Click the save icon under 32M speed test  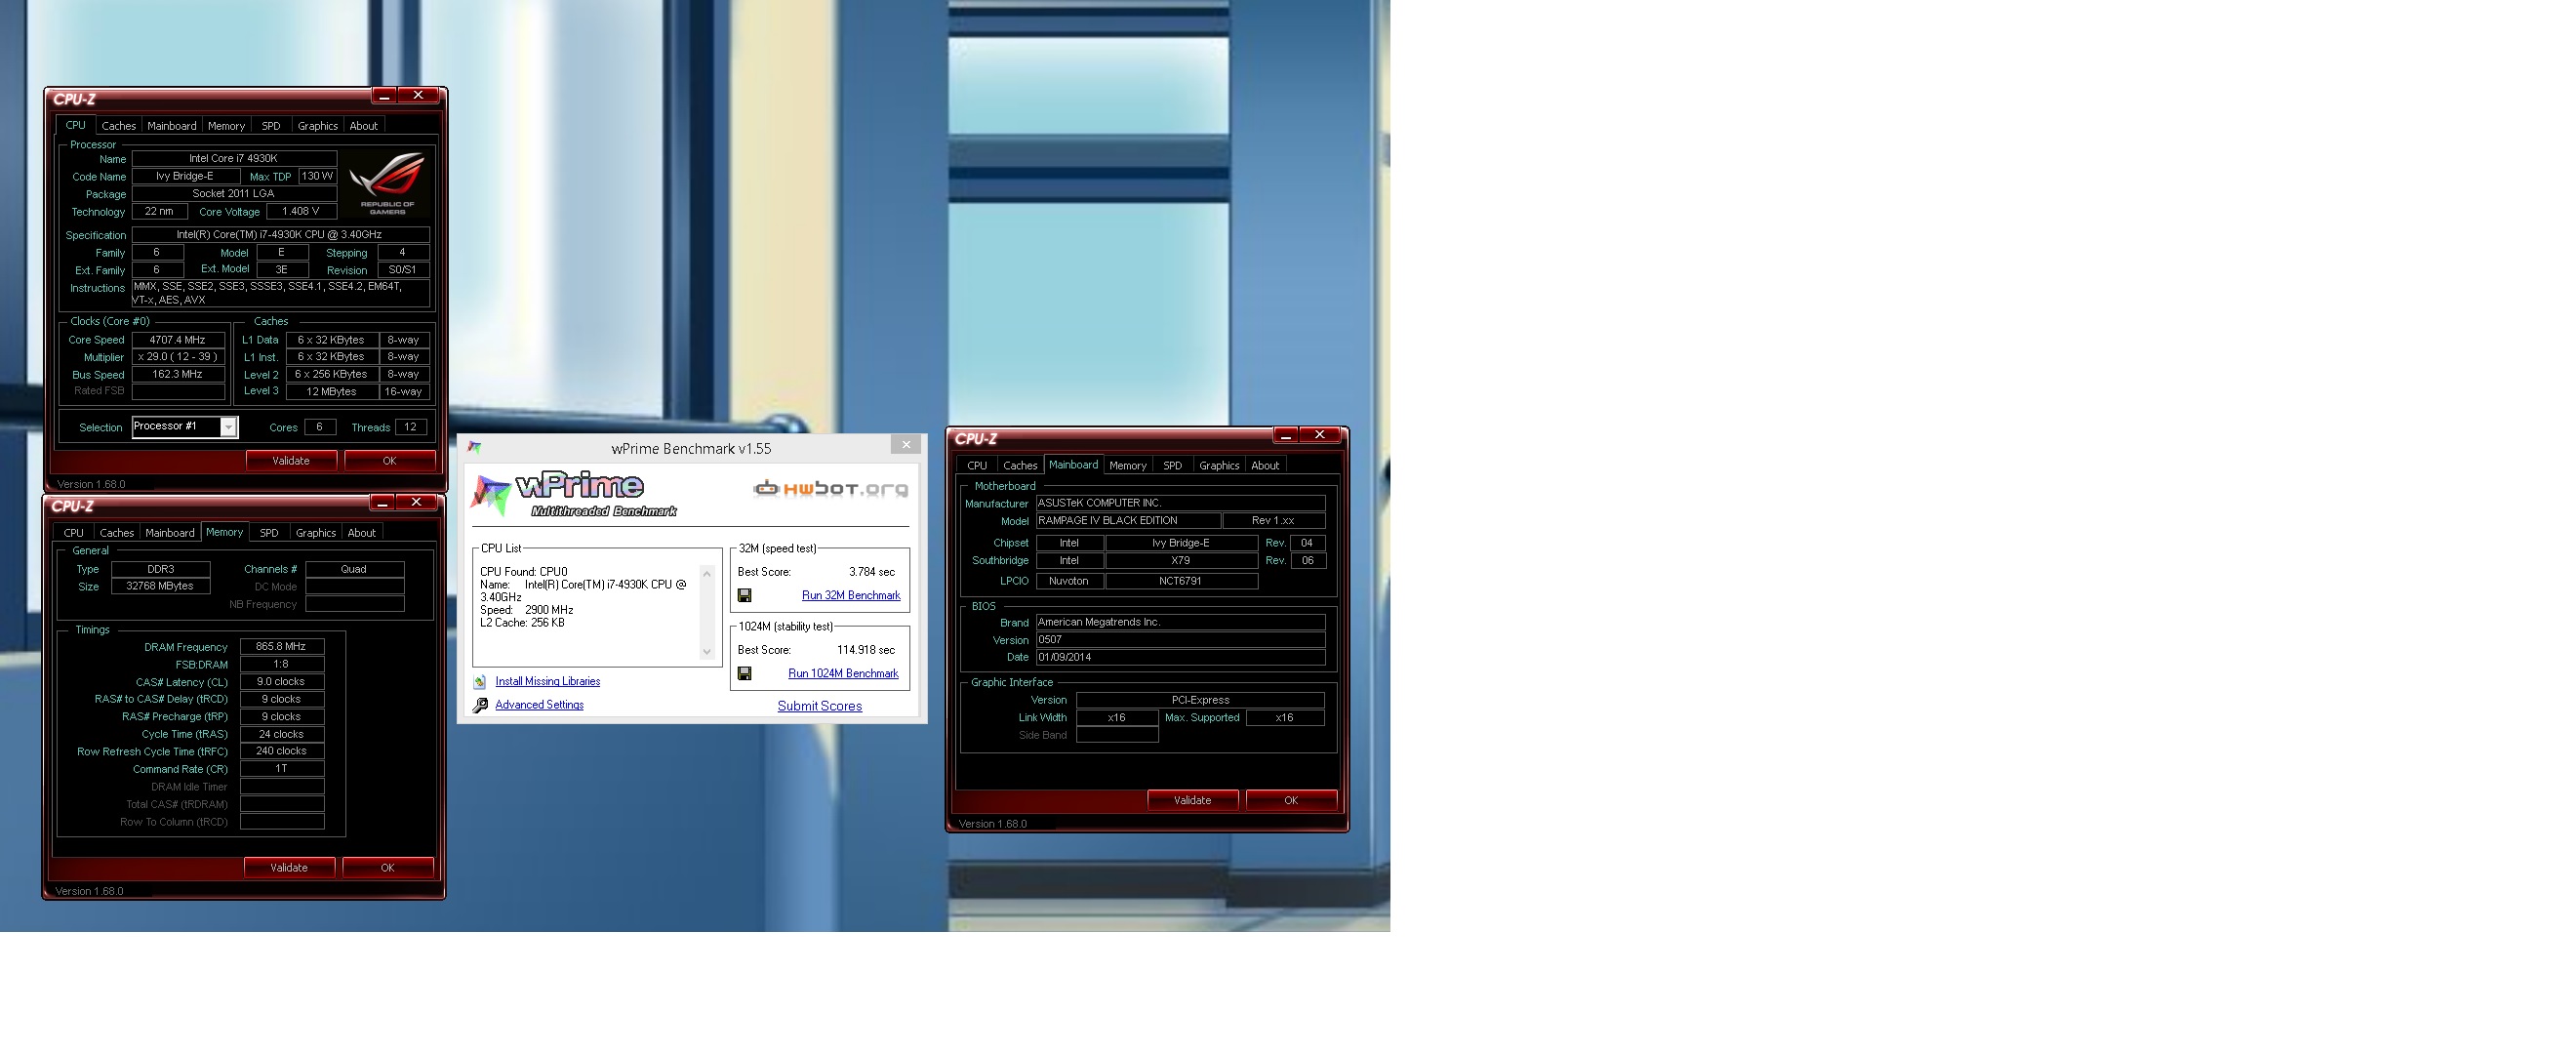tap(744, 596)
